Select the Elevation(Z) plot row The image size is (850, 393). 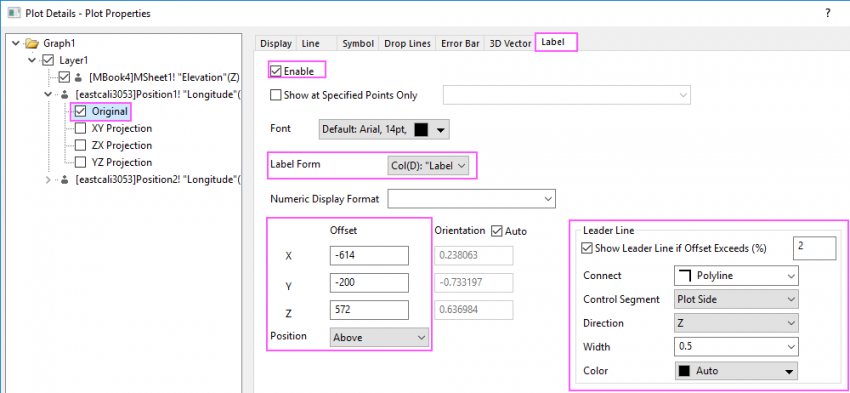coord(164,78)
